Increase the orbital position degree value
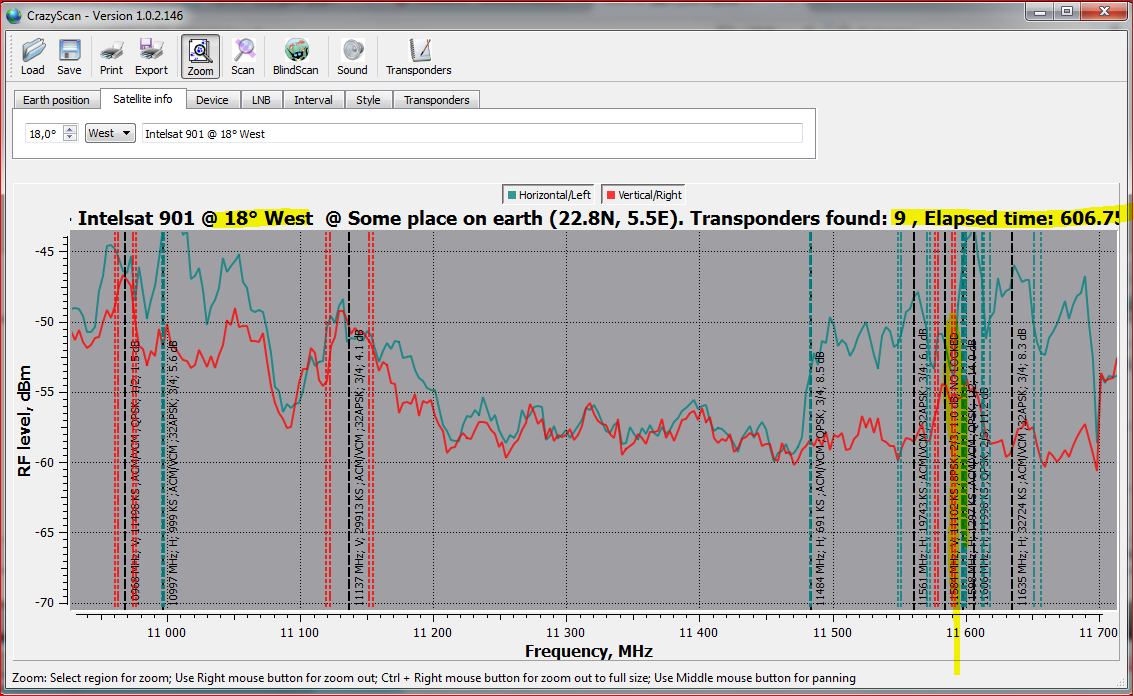1134x696 pixels. [x=70, y=129]
